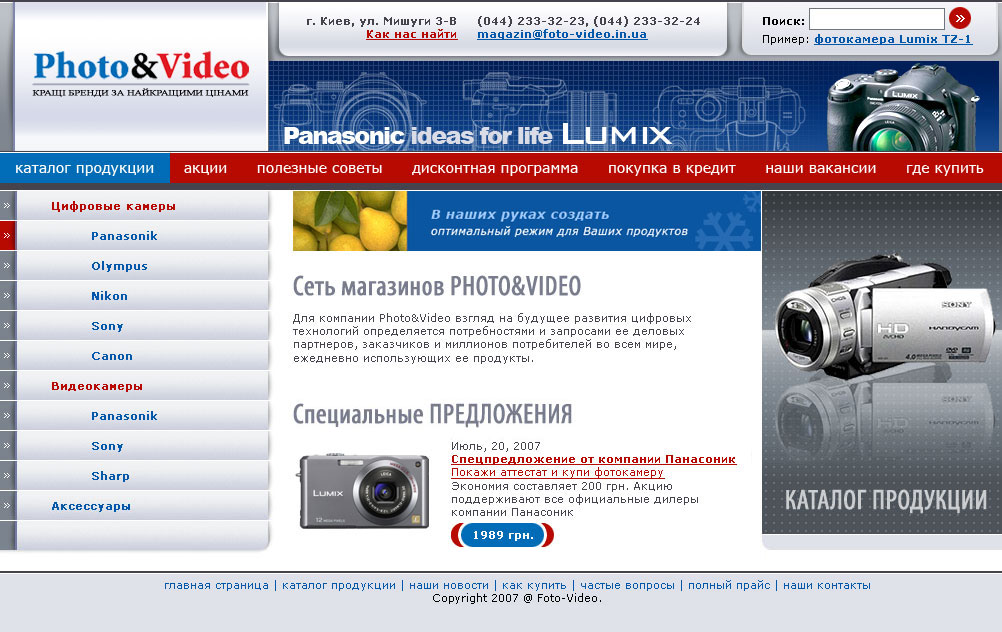Viewport: 1002px width, 632px height.
Task: Open the дисконтная программа menu item
Action: tap(494, 168)
